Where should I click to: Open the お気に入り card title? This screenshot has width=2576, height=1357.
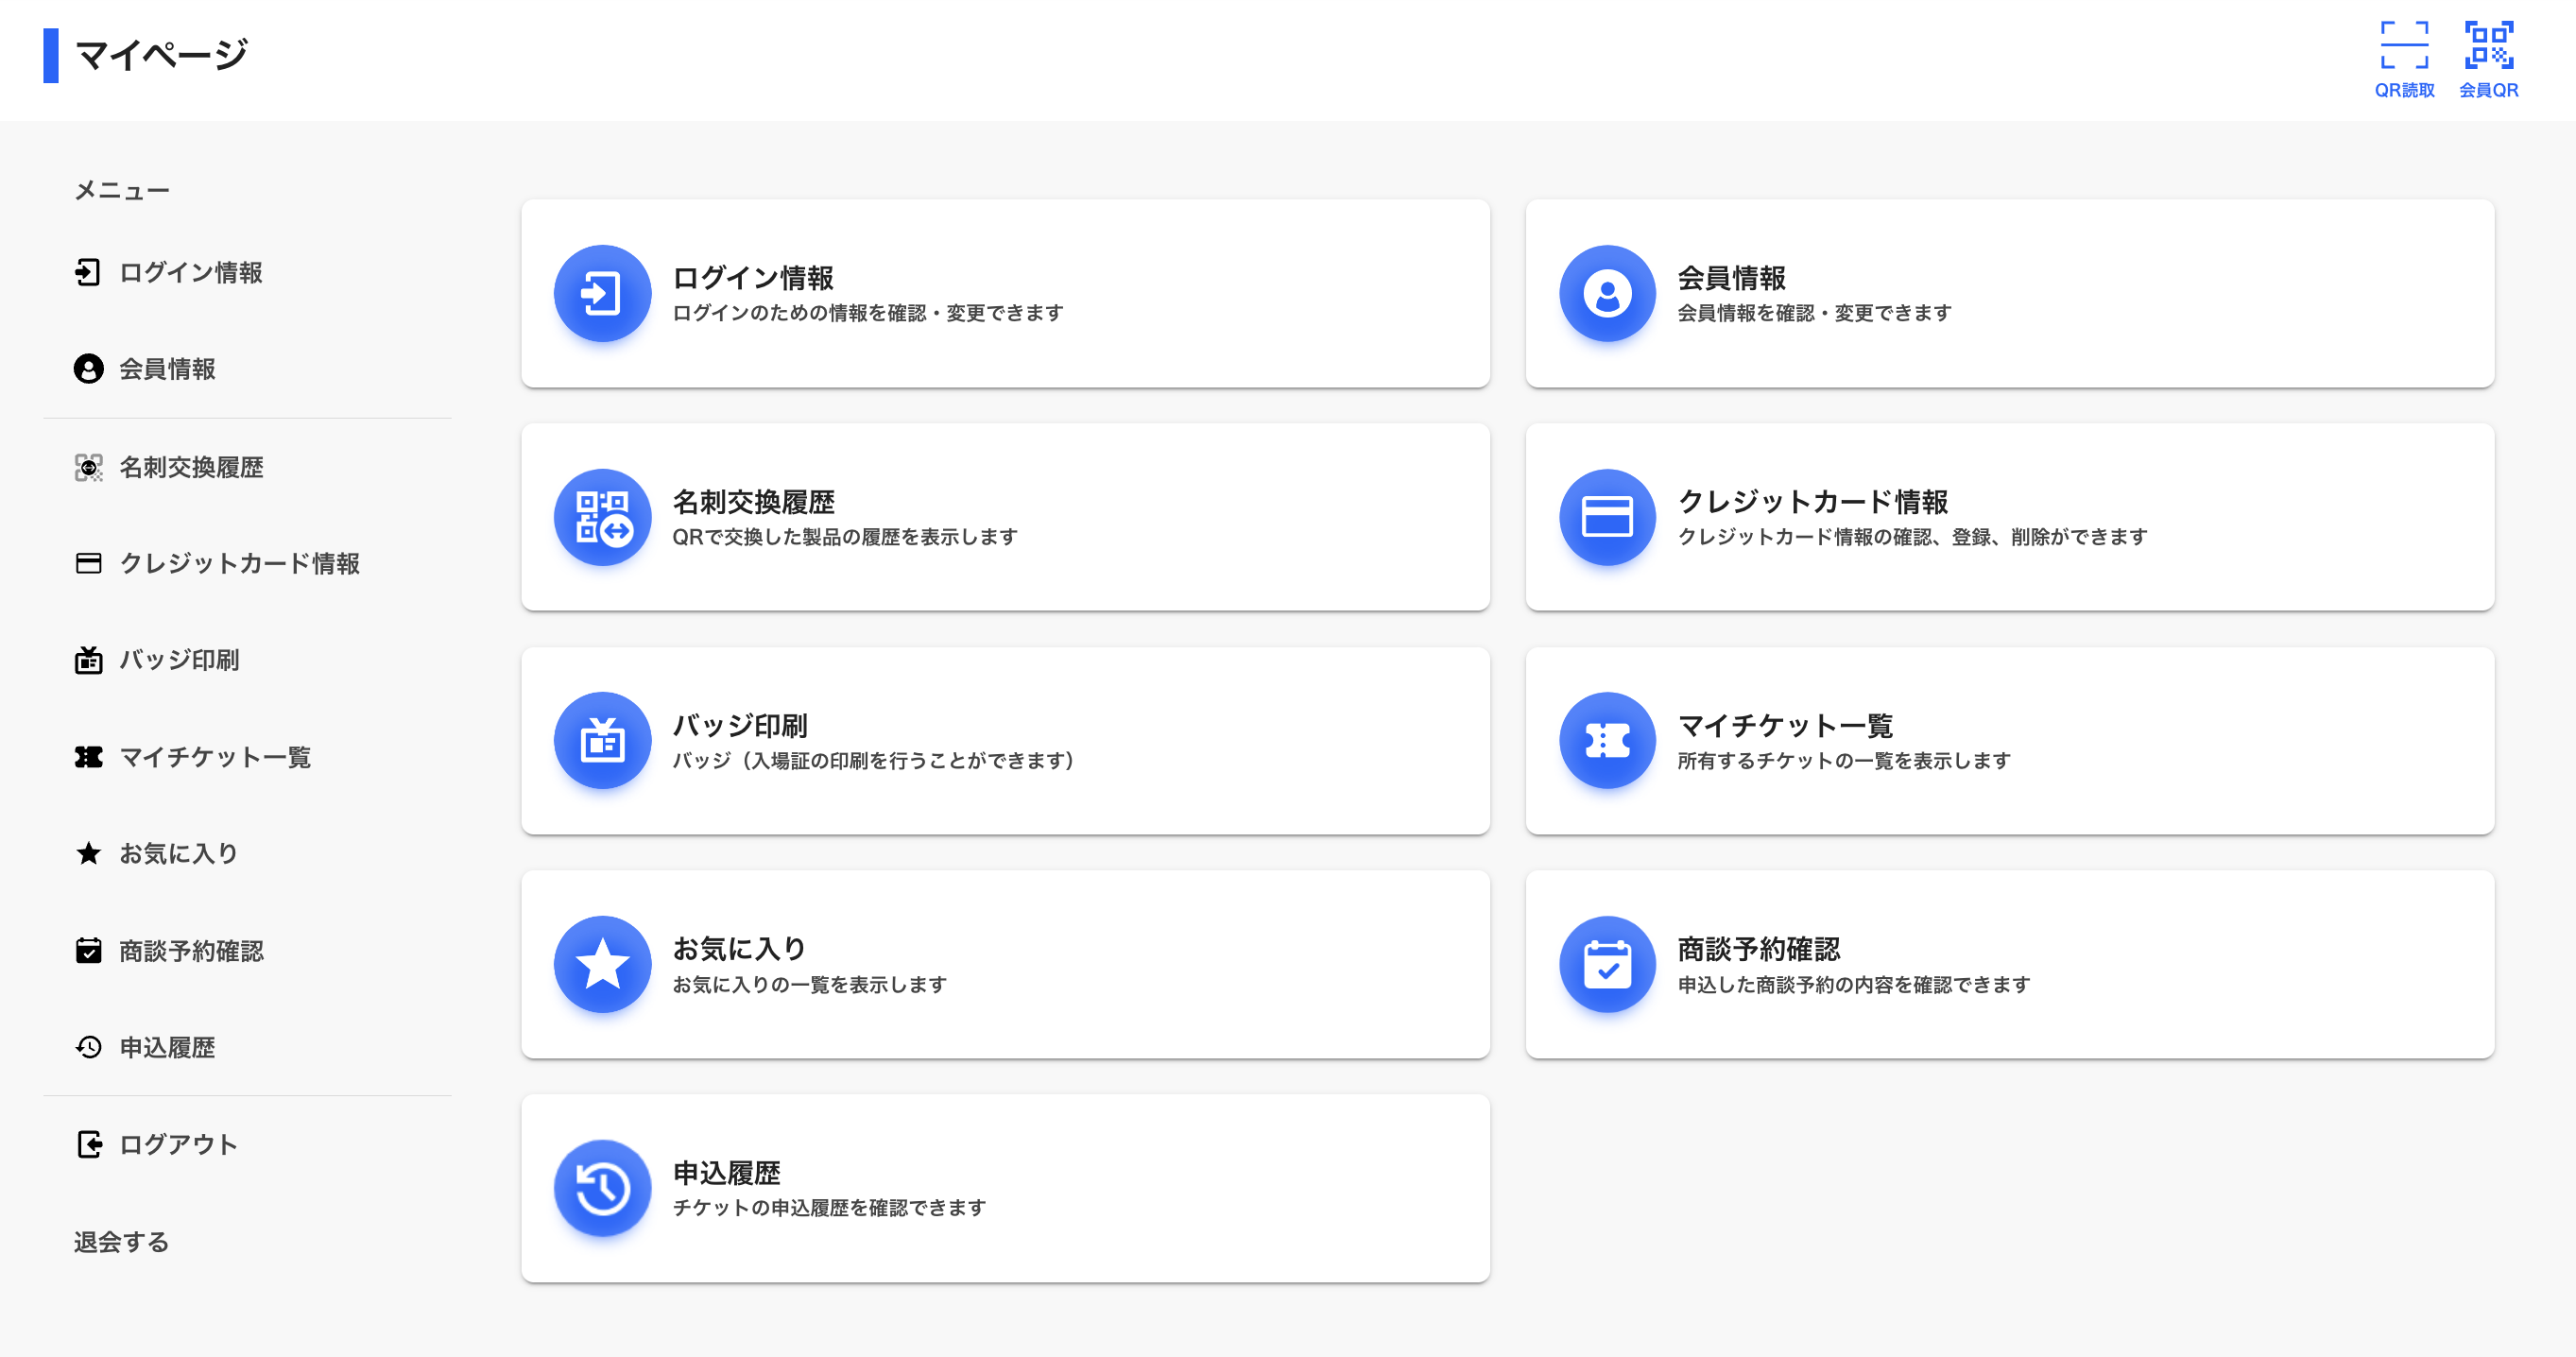point(740,949)
